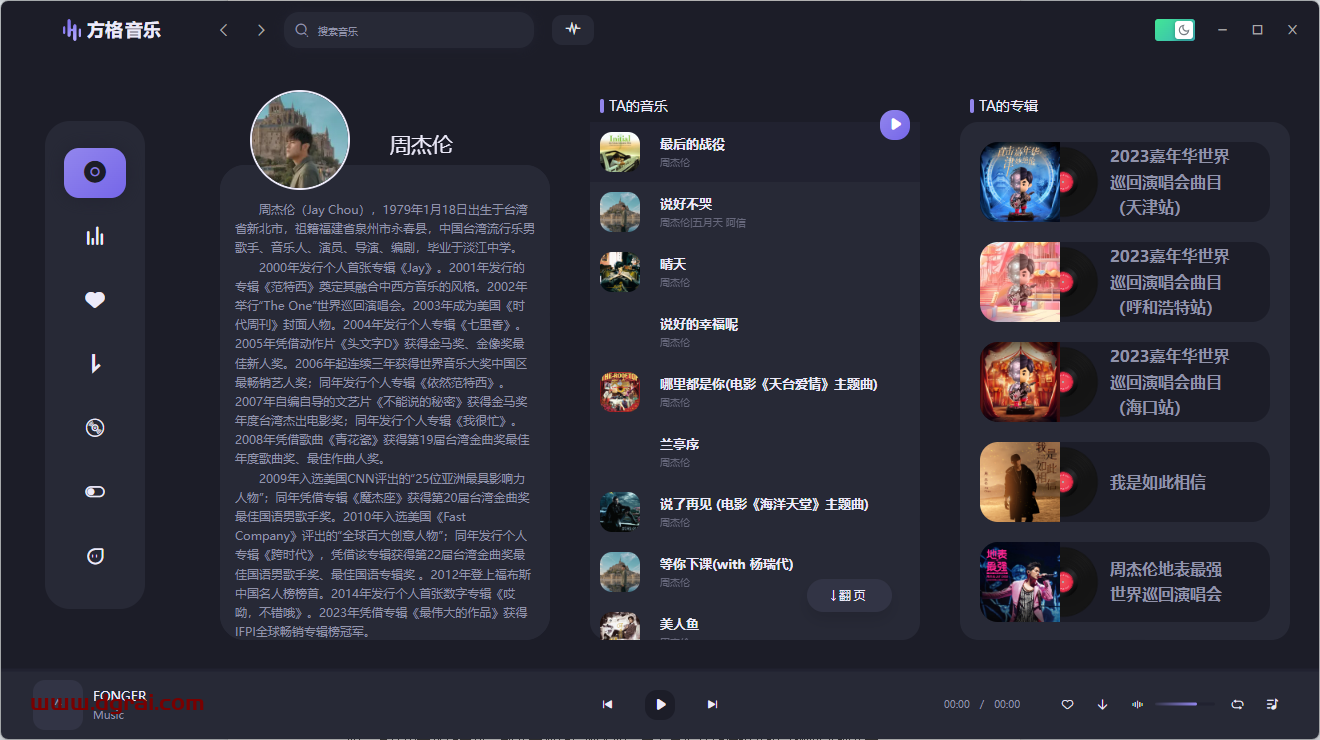1320x740 pixels.
Task: Skip to previous track
Action: 607,704
